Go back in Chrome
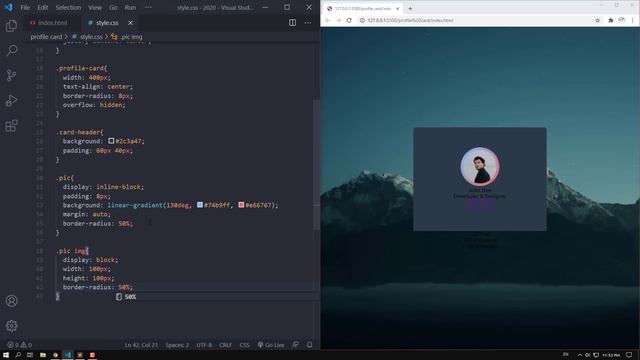The width and height of the screenshot is (640, 360). 328,20
